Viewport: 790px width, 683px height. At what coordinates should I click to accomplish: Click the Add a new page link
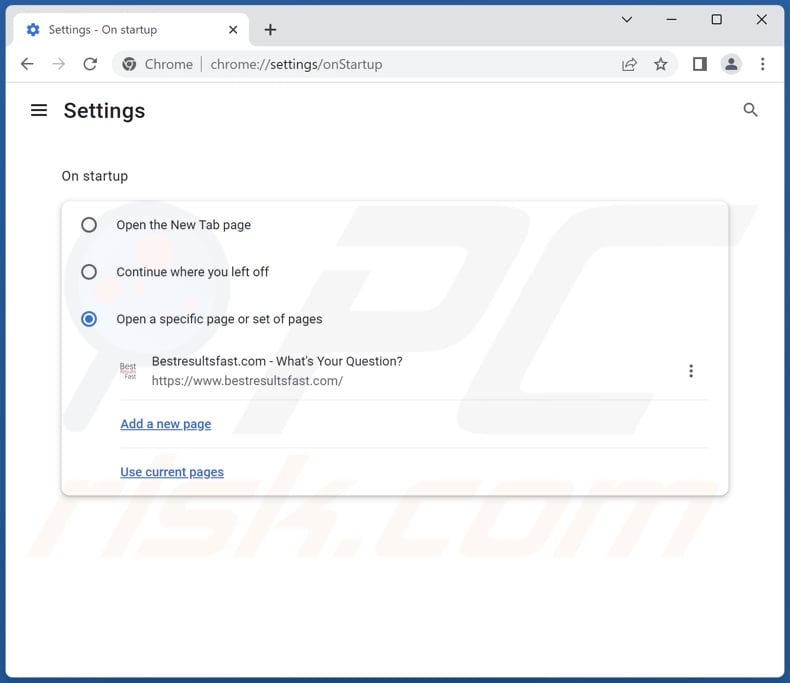pyautogui.click(x=166, y=424)
